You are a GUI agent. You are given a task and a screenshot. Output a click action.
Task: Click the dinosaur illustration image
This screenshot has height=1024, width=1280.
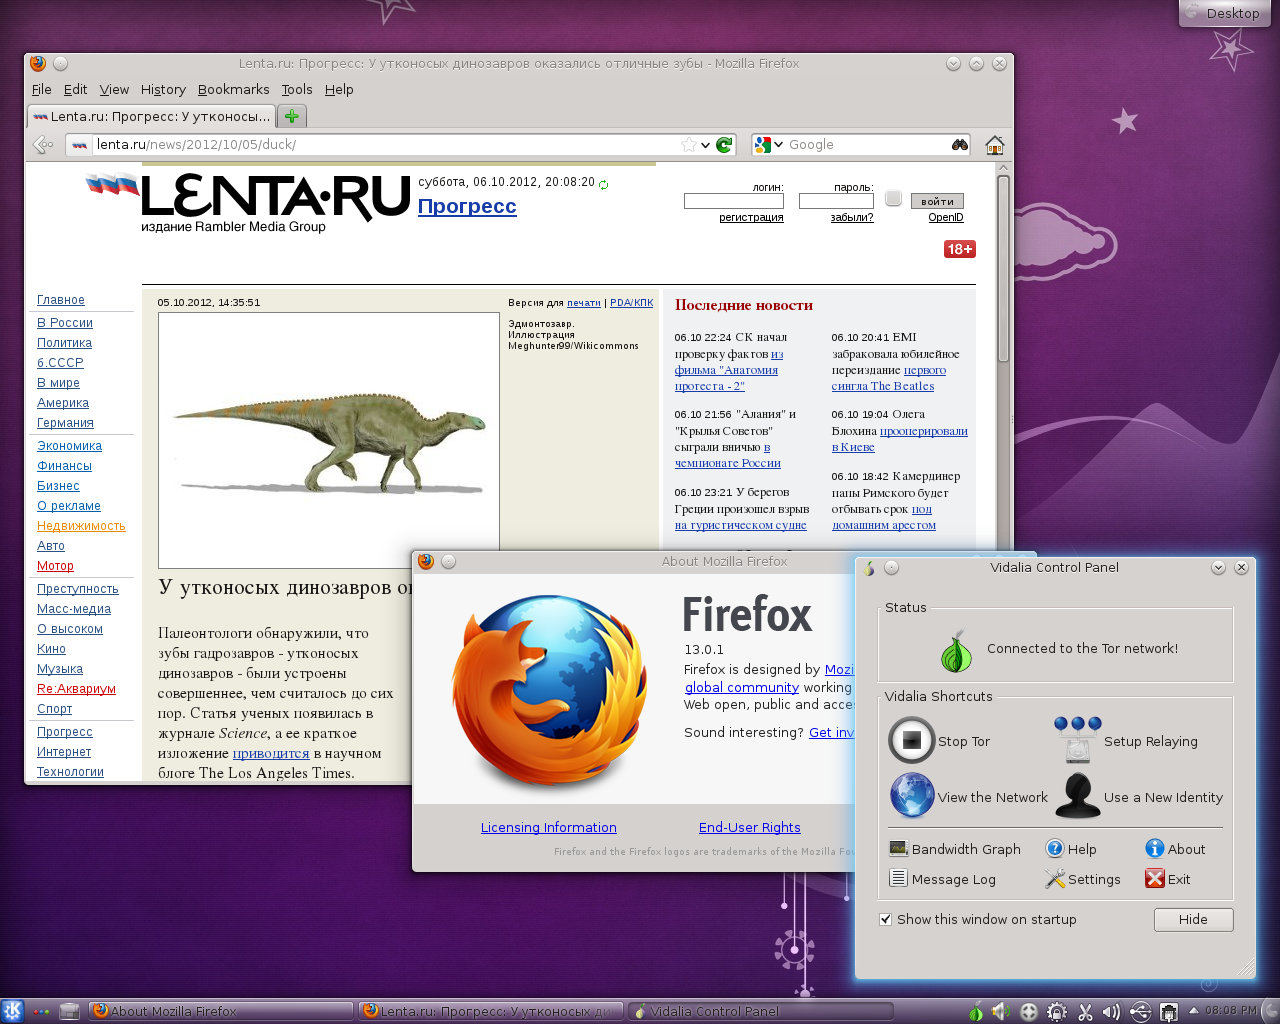329,440
